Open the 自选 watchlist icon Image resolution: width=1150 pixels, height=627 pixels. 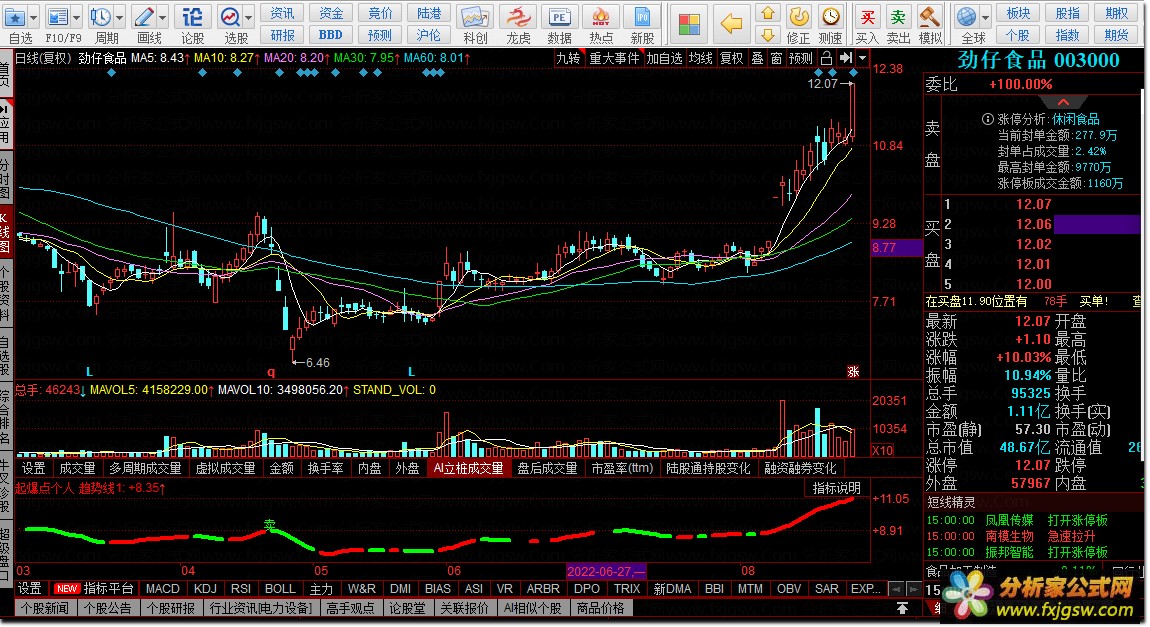click(x=15, y=17)
